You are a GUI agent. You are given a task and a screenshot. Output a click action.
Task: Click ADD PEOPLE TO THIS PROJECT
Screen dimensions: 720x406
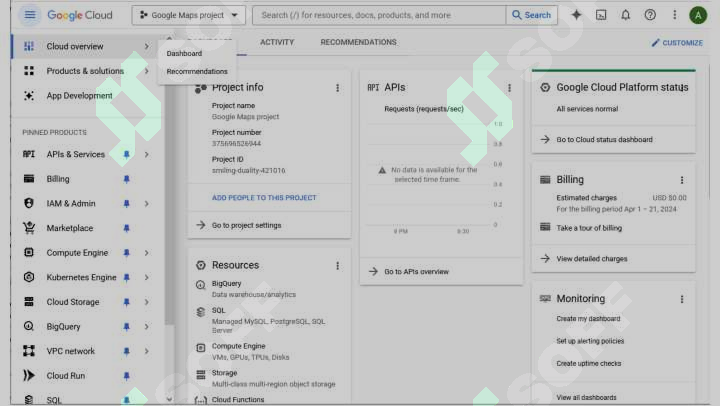pyautogui.click(x=264, y=197)
